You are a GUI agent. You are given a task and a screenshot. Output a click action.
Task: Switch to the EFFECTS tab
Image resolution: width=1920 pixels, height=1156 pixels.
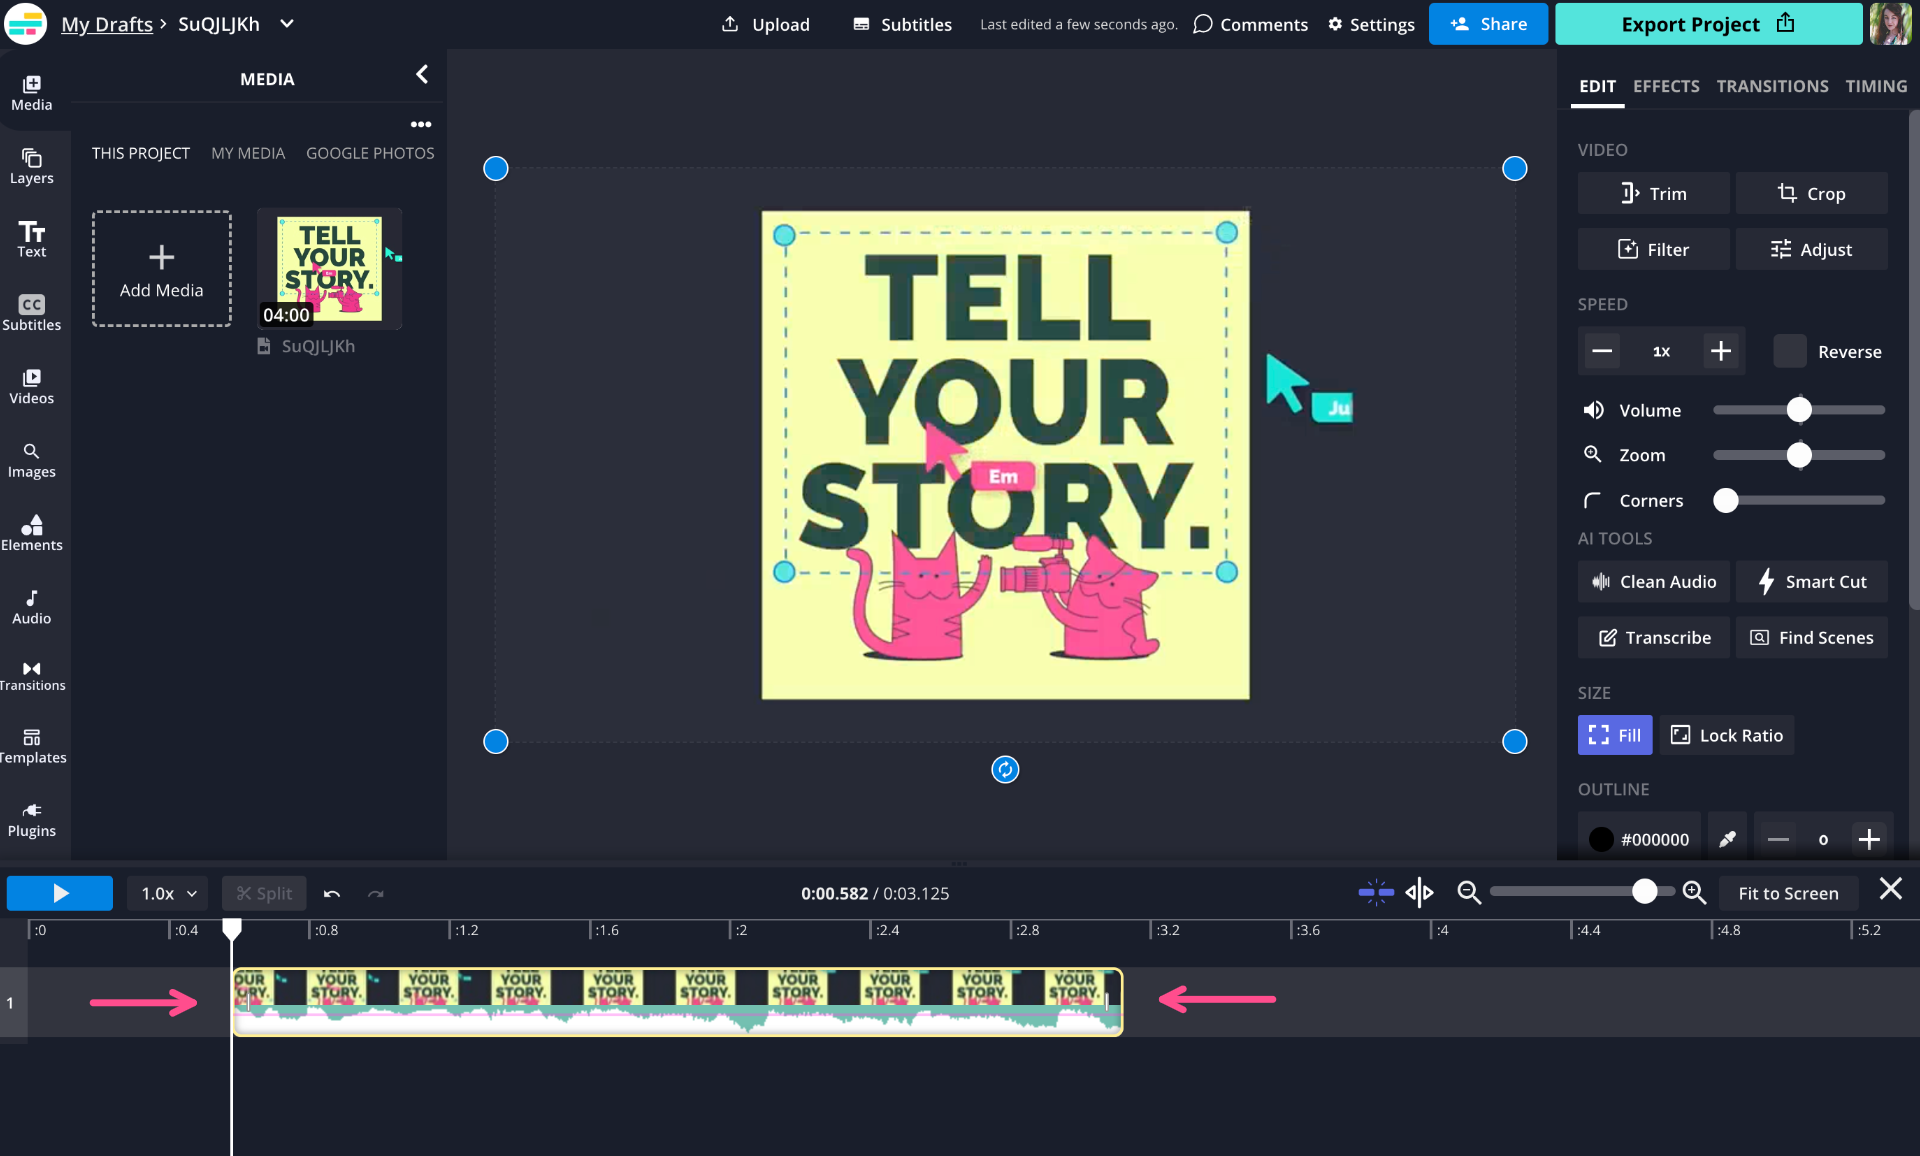[x=1666, y=86]
